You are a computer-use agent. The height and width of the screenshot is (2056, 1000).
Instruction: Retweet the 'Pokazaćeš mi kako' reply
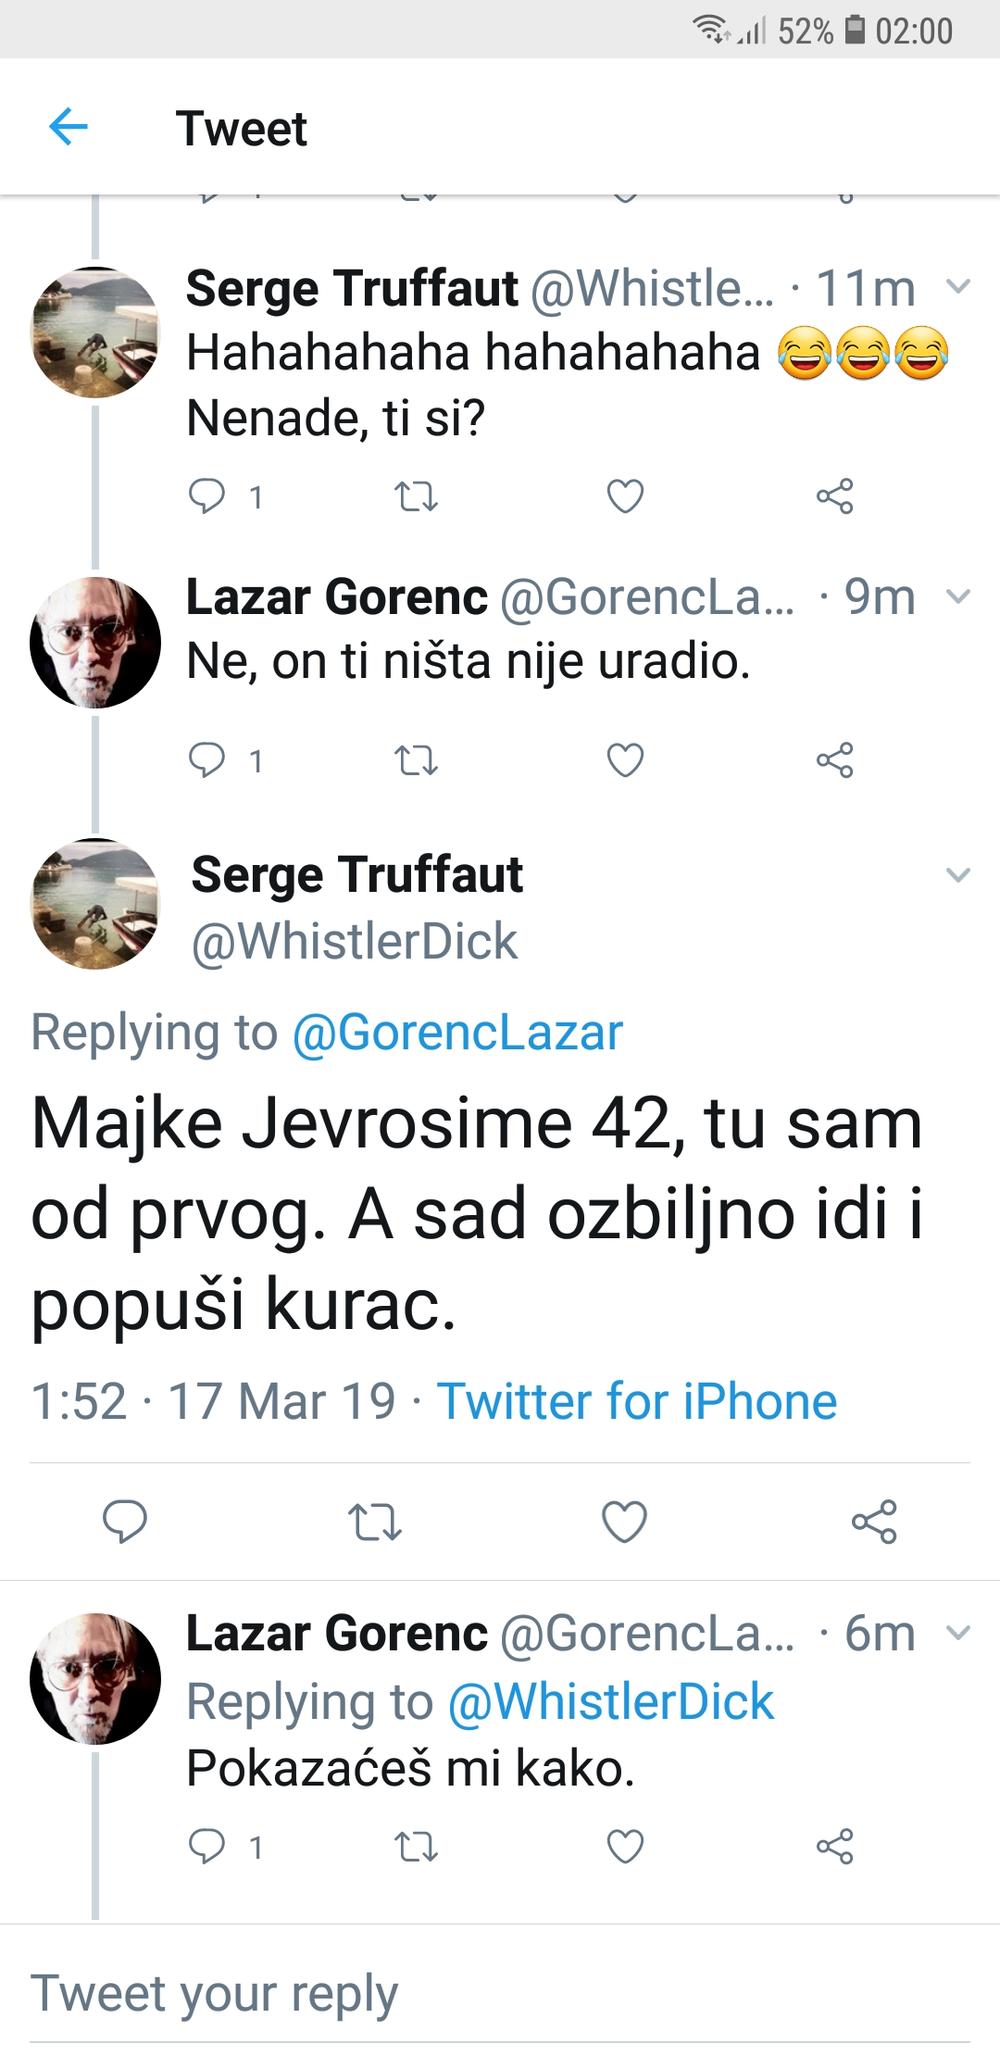[416, 1846]
